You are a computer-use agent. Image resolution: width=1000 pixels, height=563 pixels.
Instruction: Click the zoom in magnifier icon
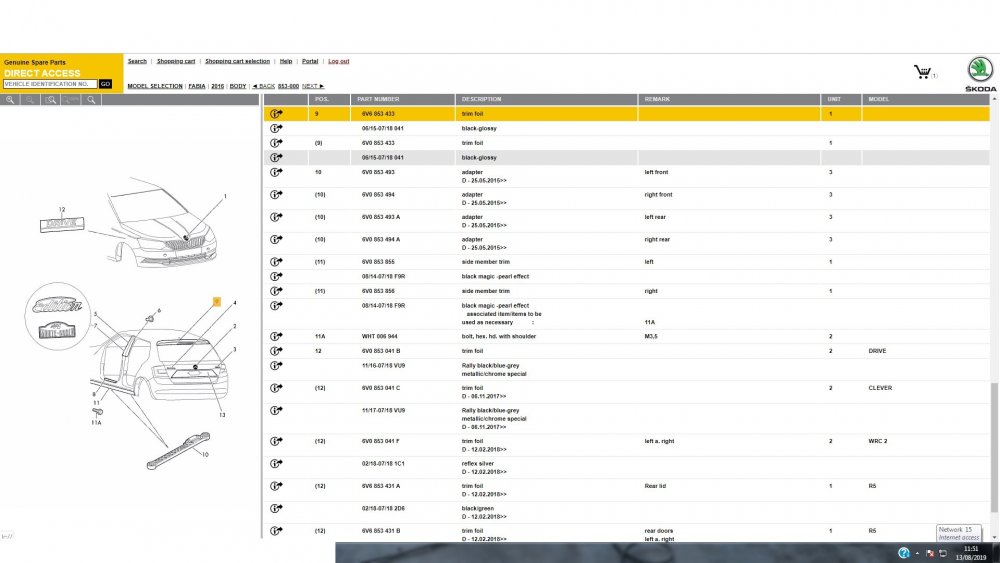pyautogui.click(x=10, y=99)
